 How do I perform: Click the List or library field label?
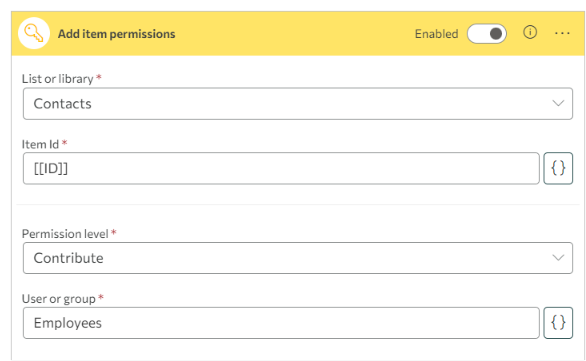click(58, 79)
